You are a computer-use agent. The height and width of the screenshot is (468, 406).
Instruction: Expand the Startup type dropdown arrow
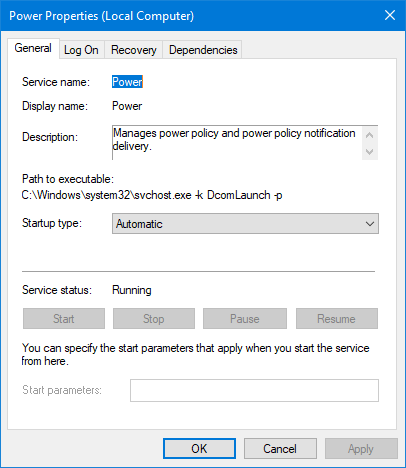370,224
